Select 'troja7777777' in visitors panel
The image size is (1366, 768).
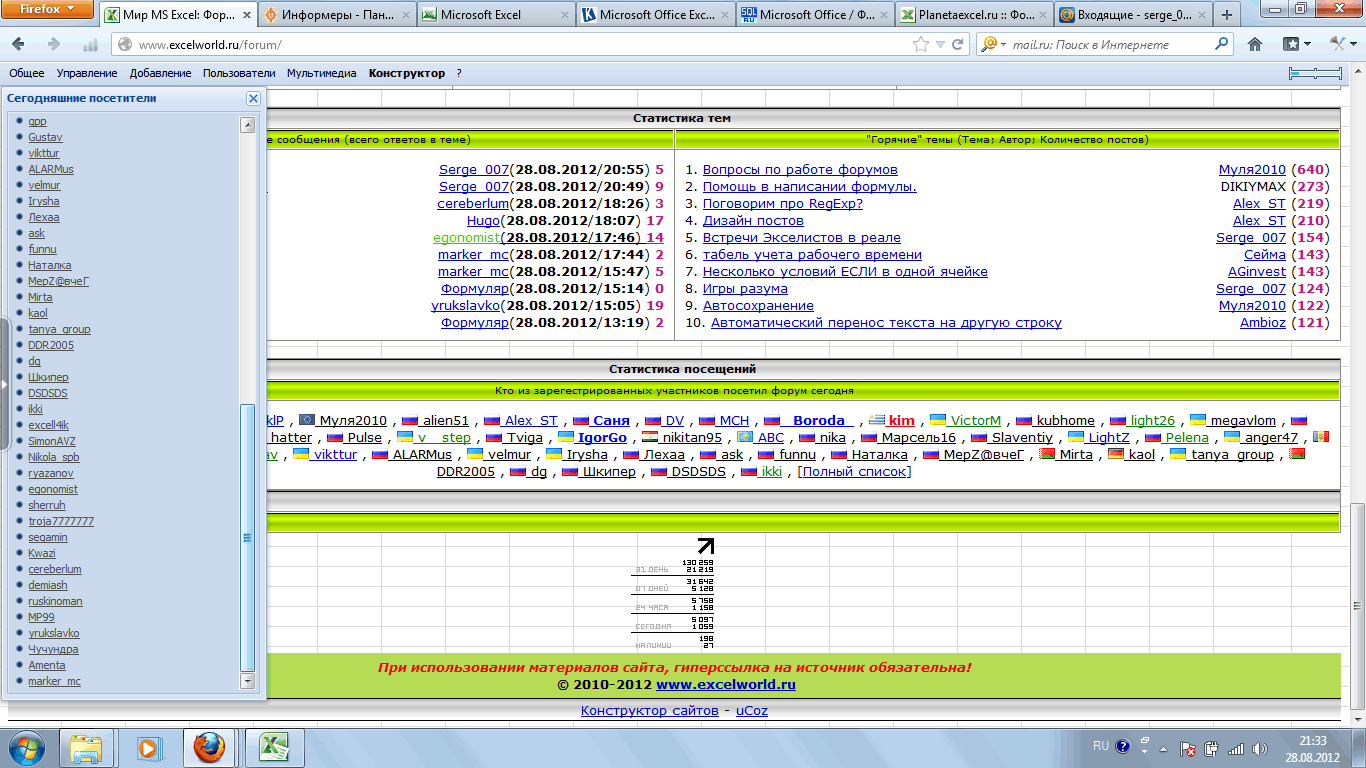click(61, 521)
